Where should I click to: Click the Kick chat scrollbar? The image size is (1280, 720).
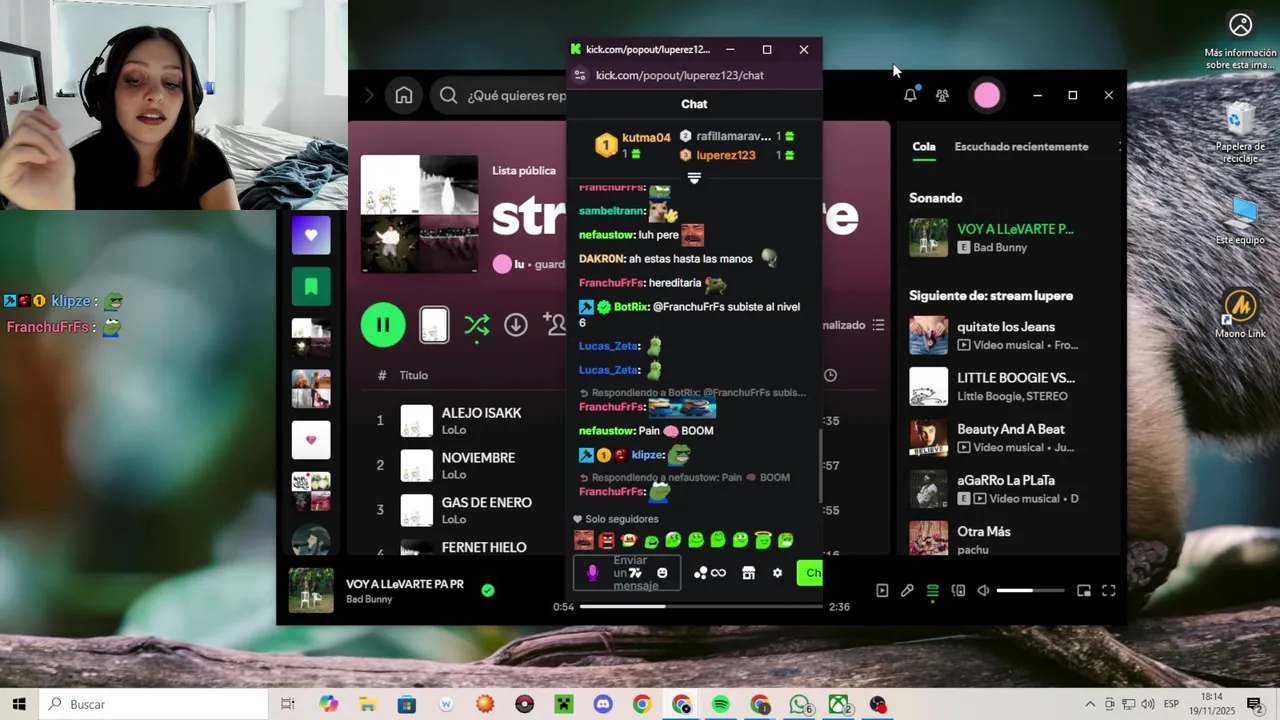click(820, 465)
